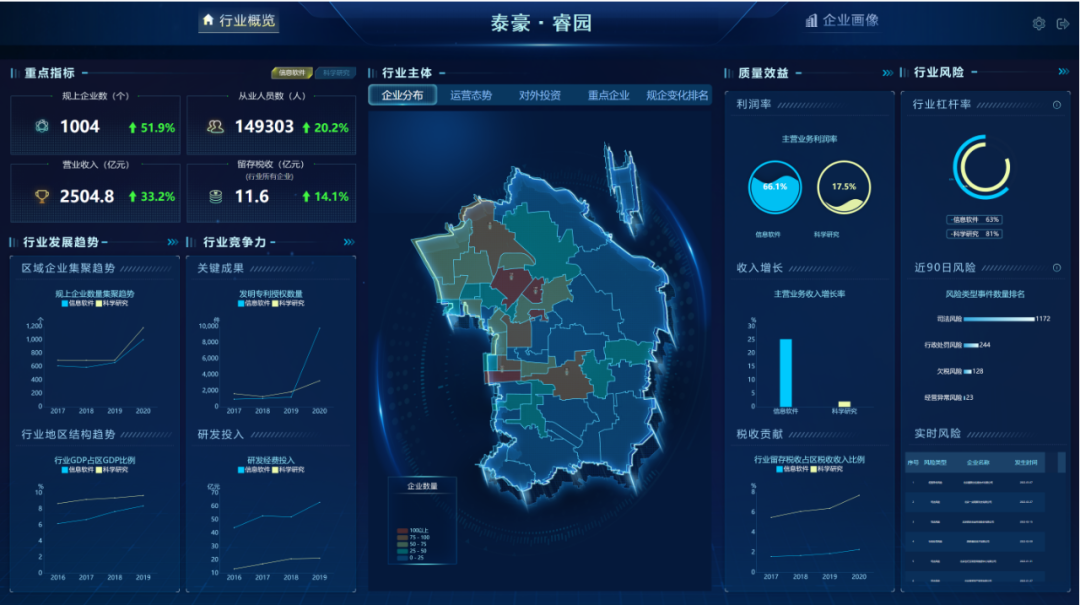
Task: Expand the 行业风险 panel arrows
Action: pos(1063,71)
